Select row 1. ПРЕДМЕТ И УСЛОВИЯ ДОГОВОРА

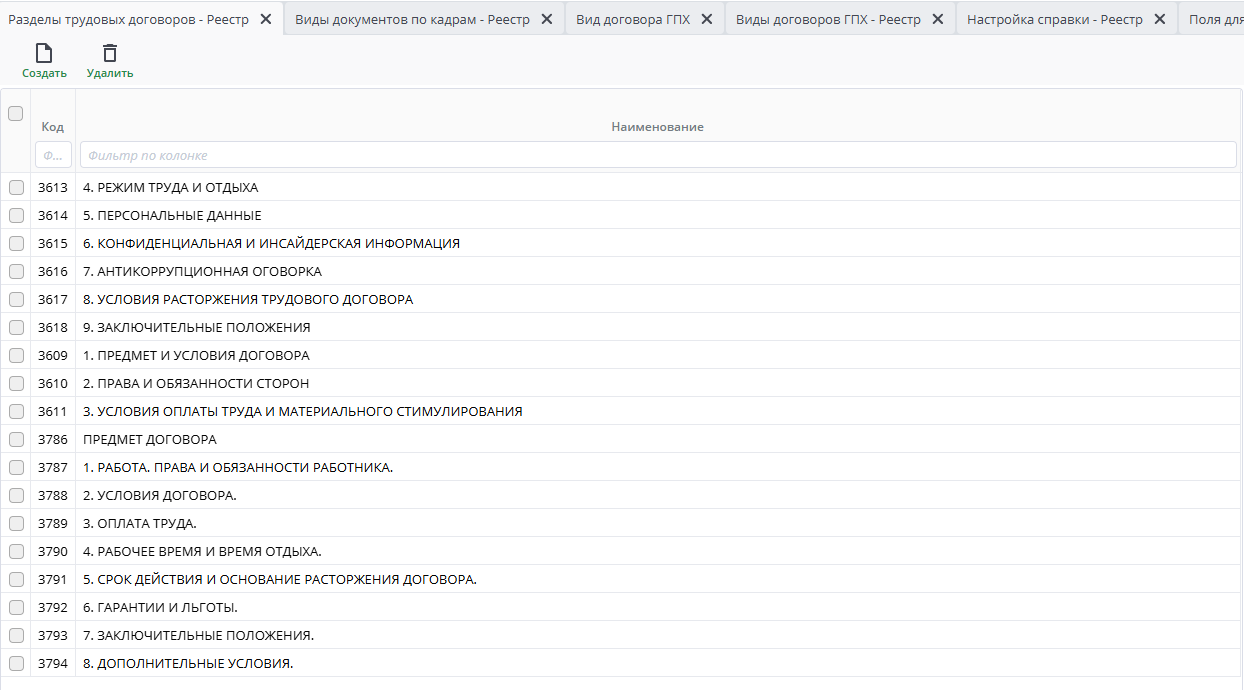point(622,355)
